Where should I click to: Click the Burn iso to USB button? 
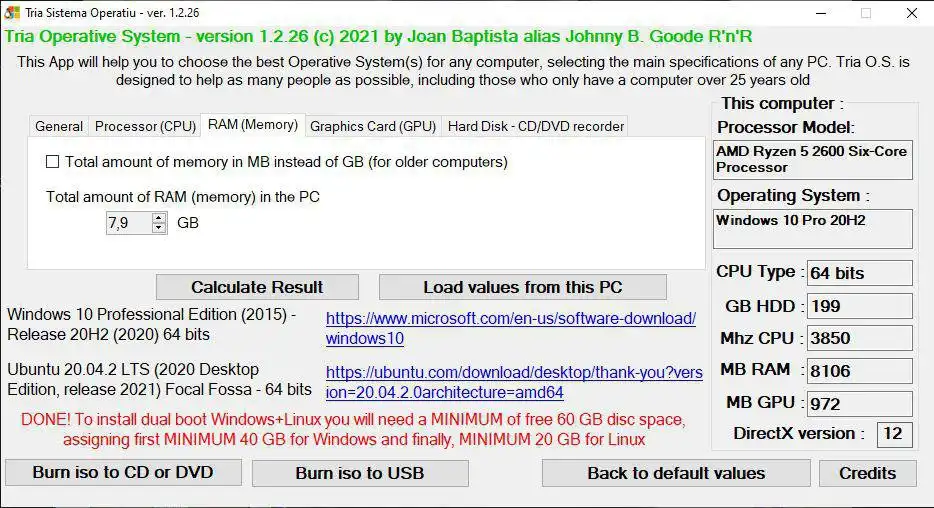click(359, 473)
